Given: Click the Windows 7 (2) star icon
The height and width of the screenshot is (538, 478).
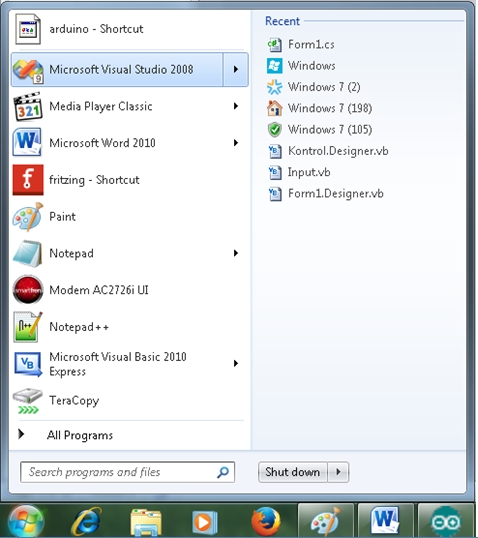Looking at the screenshot, I should [x=275, y=87].
